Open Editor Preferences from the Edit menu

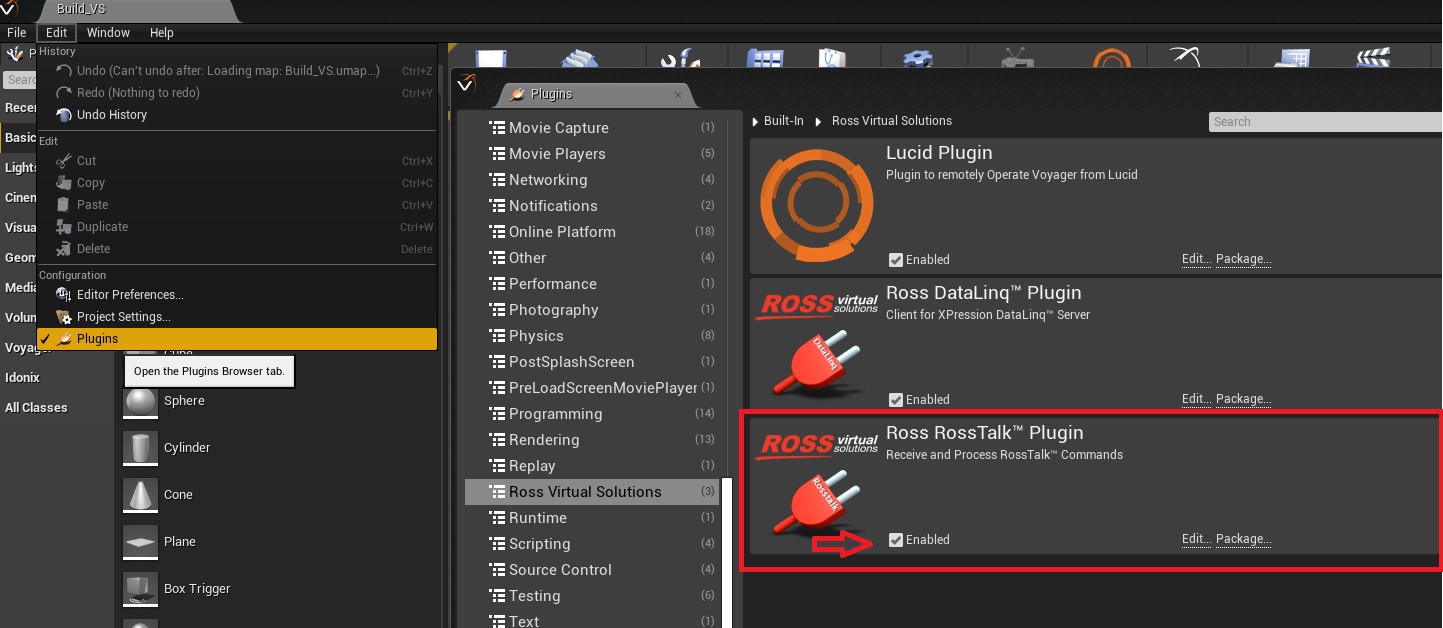point(237,295)
